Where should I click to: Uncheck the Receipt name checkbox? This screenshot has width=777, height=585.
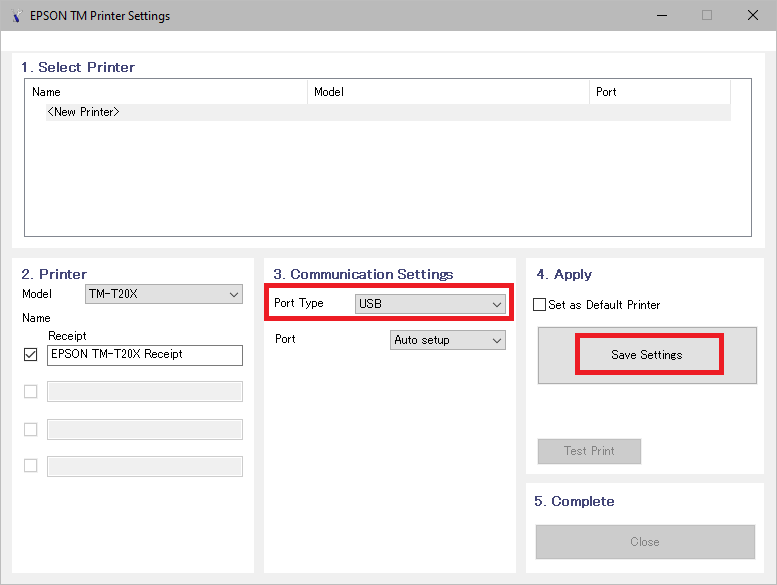click(31, 355)
